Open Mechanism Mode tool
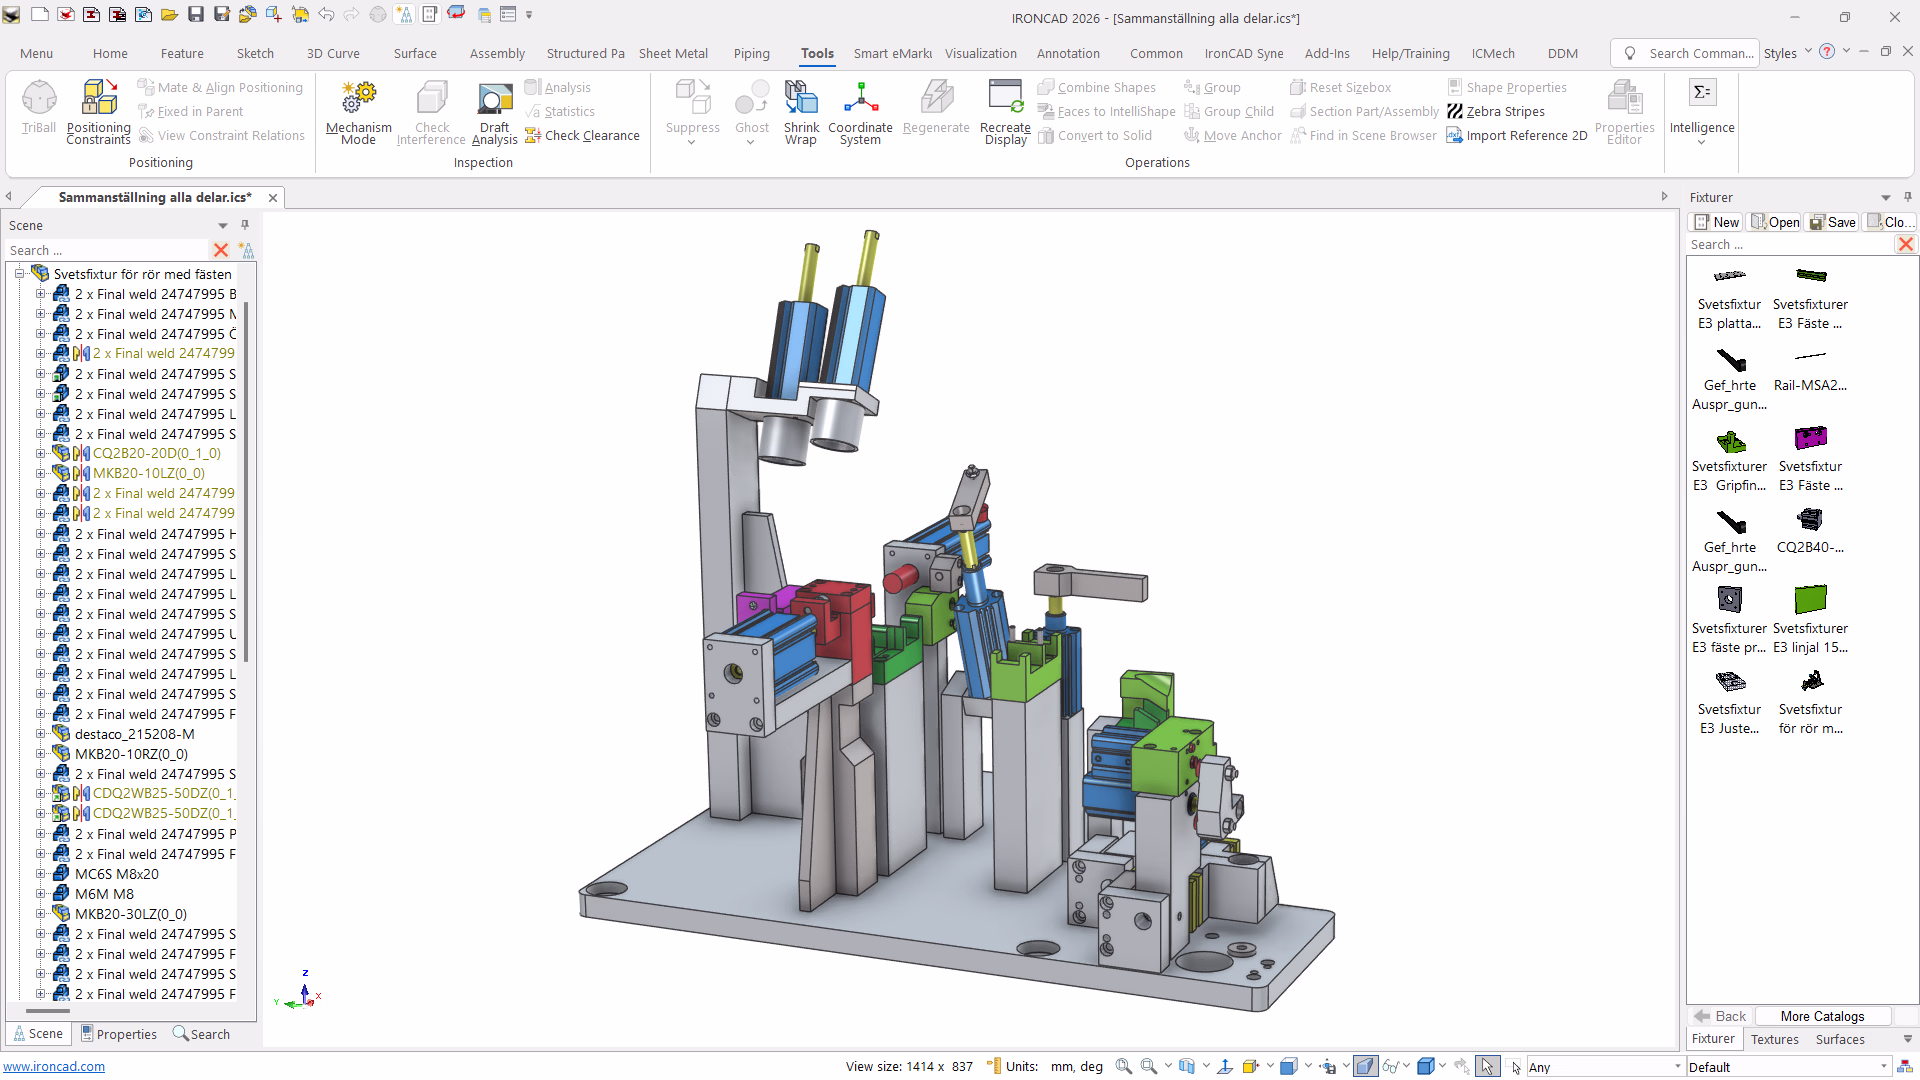Image resolution: width=1920 pixels, height=1080 pixels. 358,107
